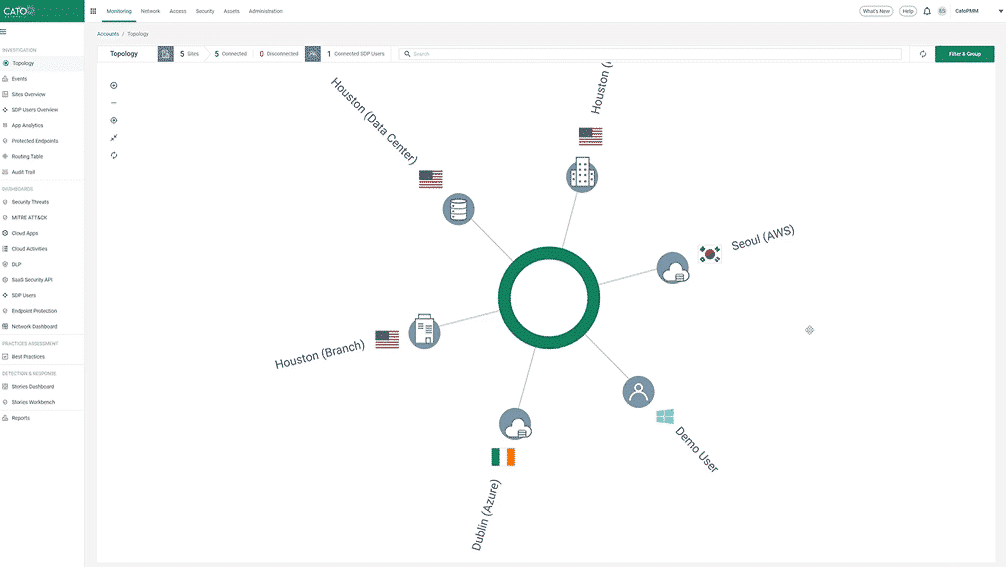Click the Houston (Data Center) site node
The height and width of the screenshot is (567, 1006).
(x=458, y=209)
